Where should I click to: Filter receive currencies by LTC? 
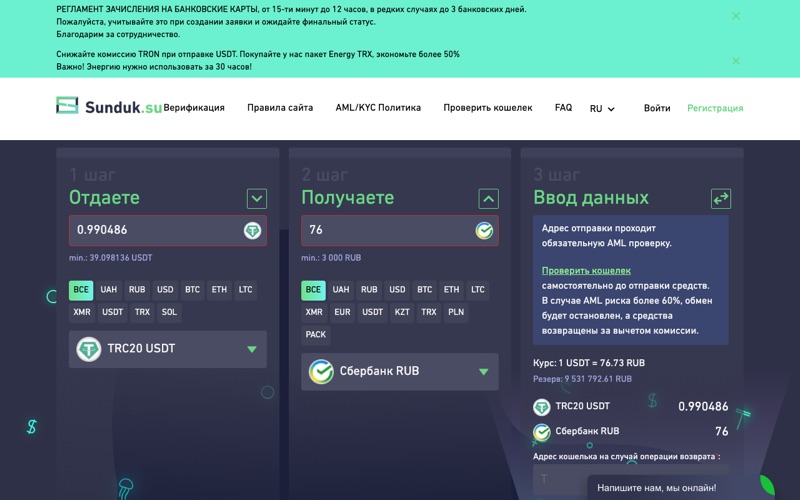click(478, 290)
